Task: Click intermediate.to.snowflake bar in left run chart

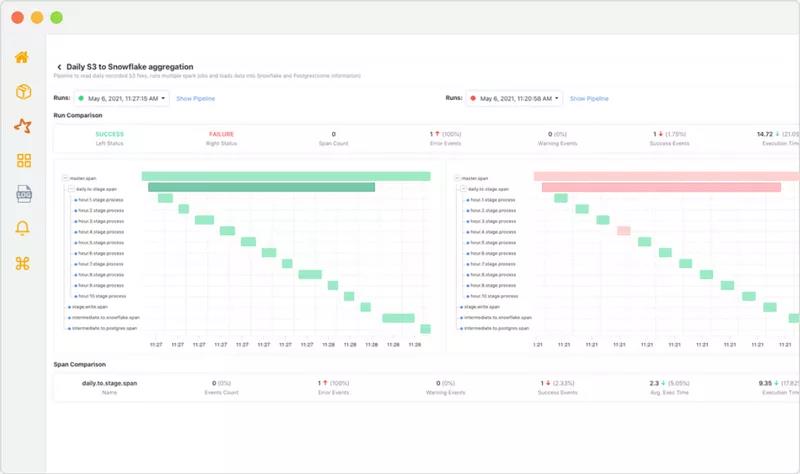Action: [x=398, y=318]
